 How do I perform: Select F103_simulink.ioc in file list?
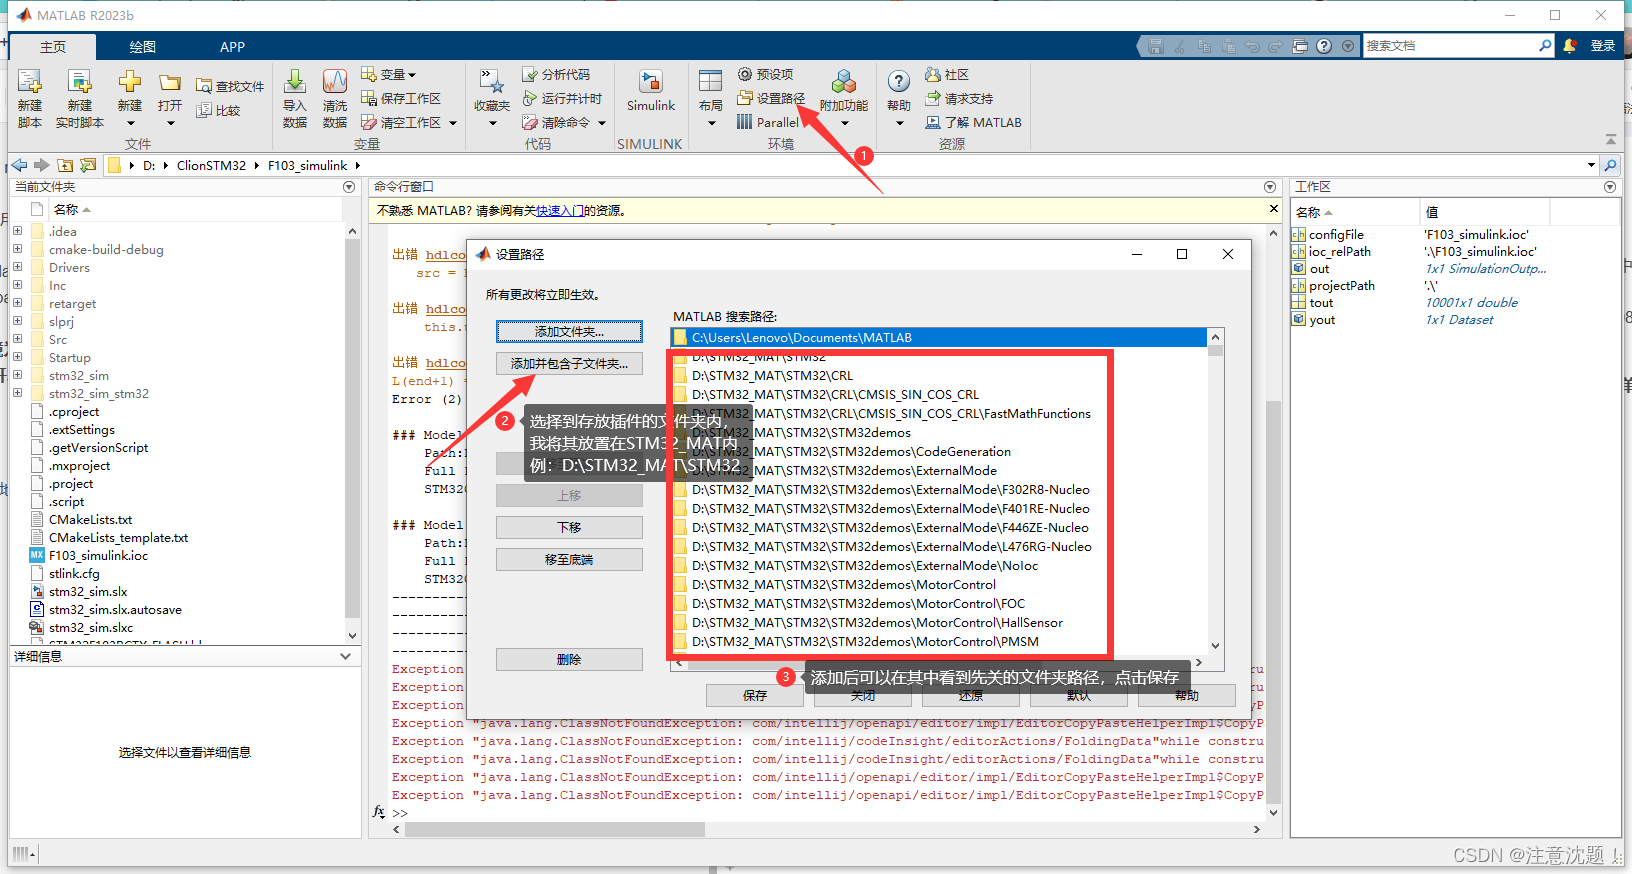click(x=98, y=555)
